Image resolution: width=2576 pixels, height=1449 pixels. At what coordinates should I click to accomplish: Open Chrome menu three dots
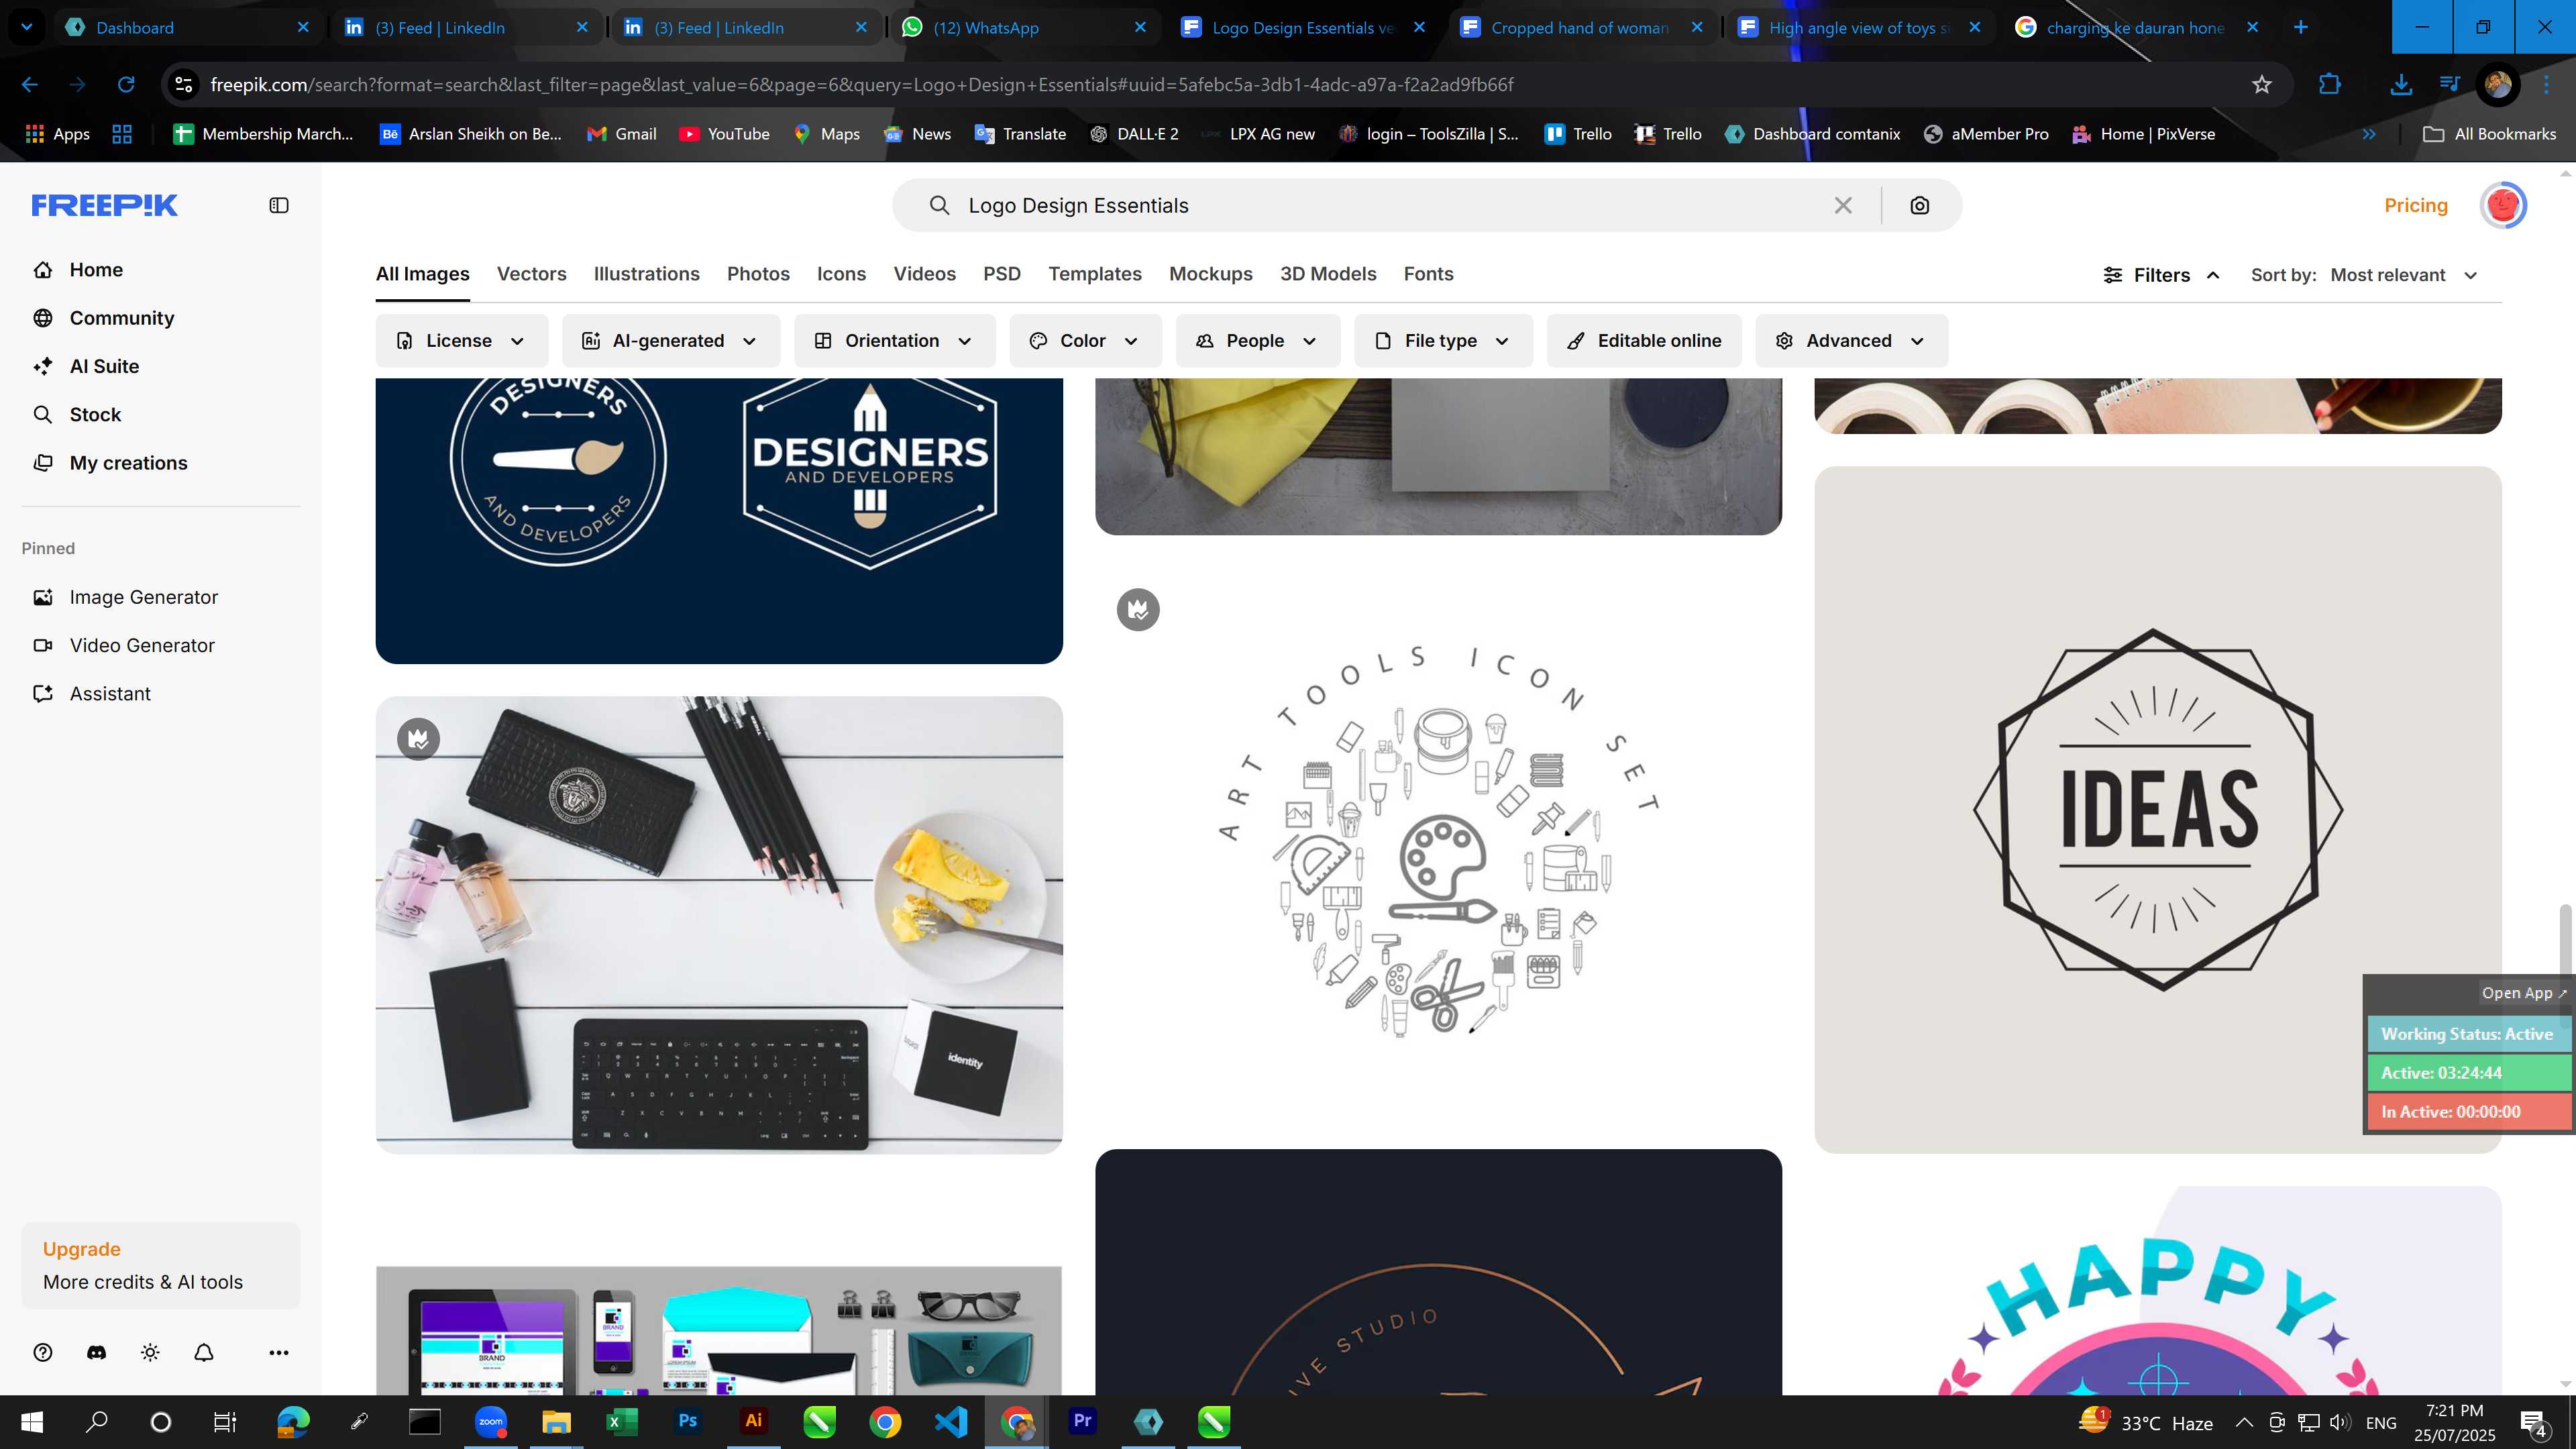[2546, 85]
